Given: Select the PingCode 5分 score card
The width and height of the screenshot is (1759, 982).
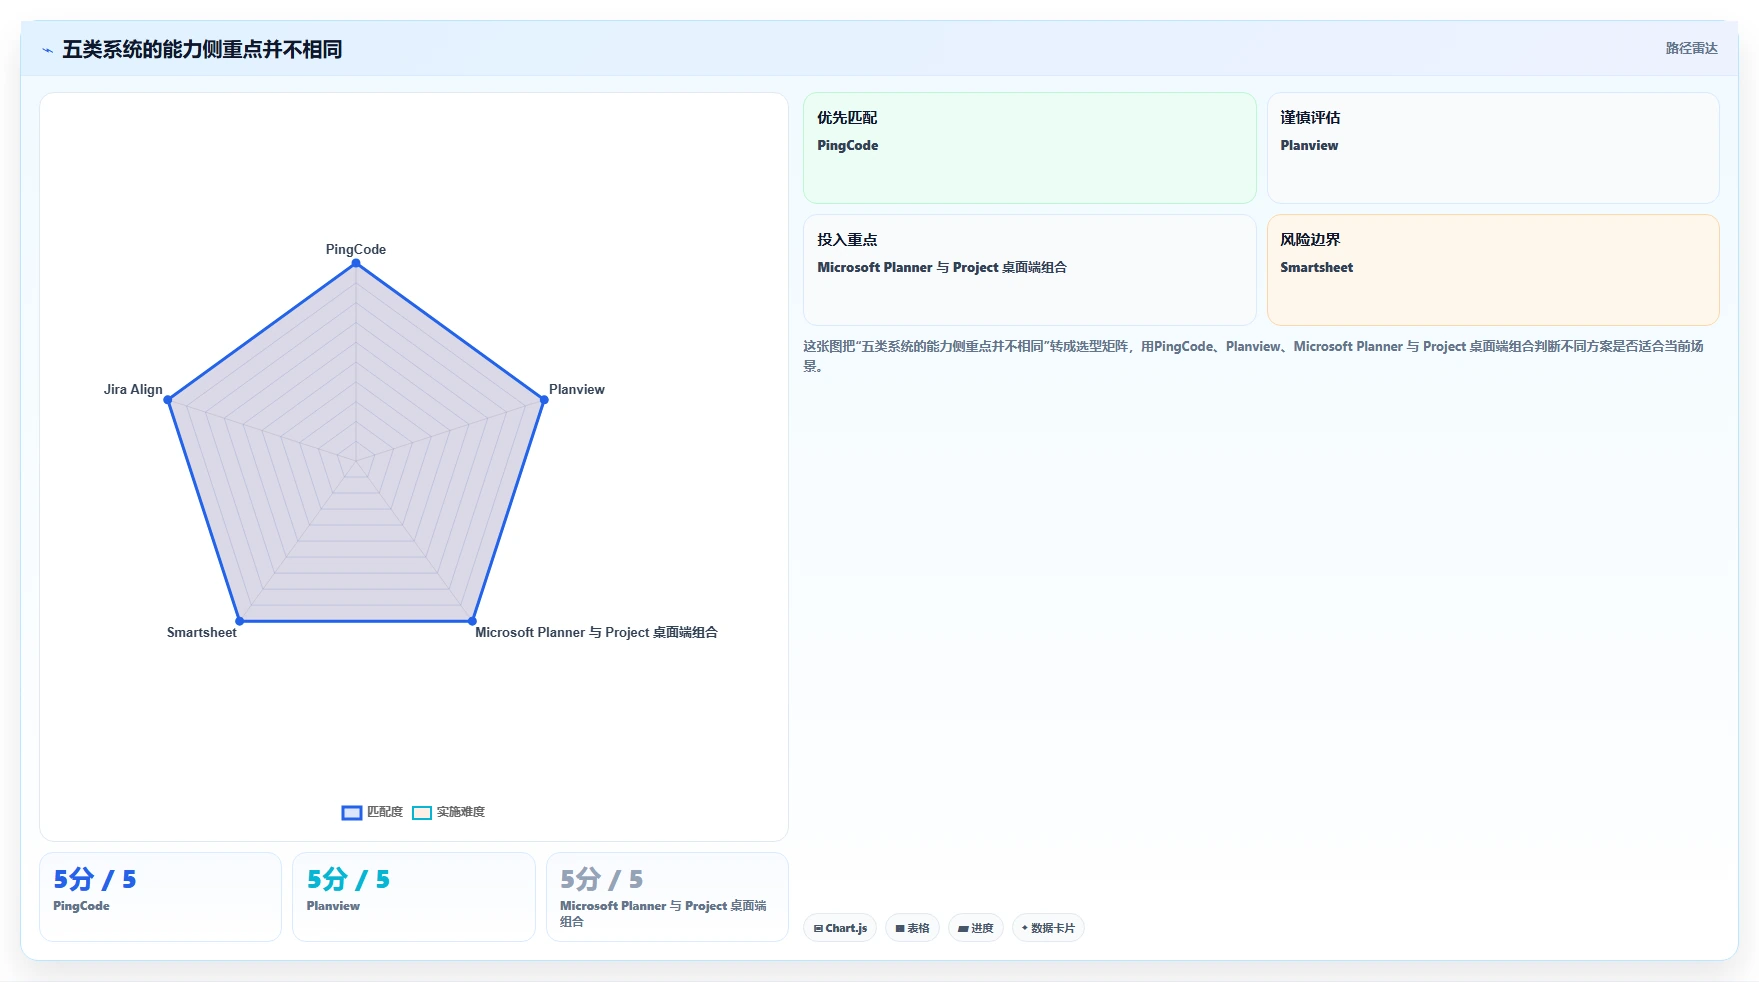Looking at the screenshot, I should 160,897.
